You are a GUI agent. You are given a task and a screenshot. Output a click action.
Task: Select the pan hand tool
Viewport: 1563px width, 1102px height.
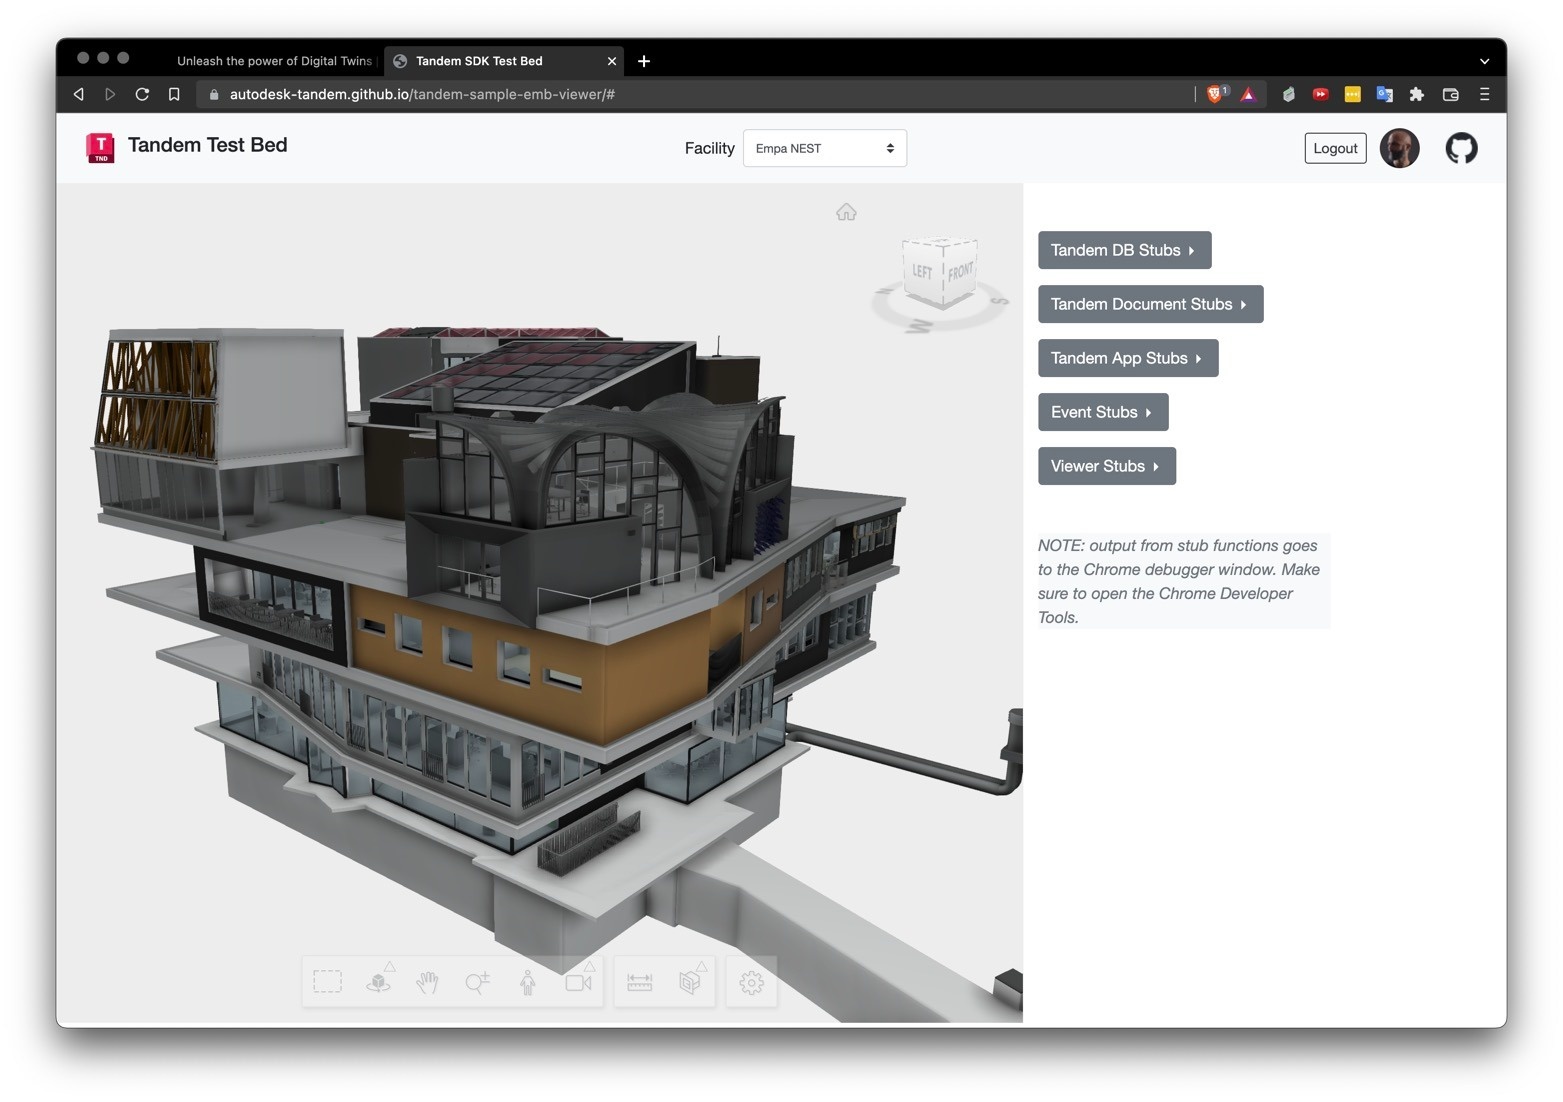[428, 982]
